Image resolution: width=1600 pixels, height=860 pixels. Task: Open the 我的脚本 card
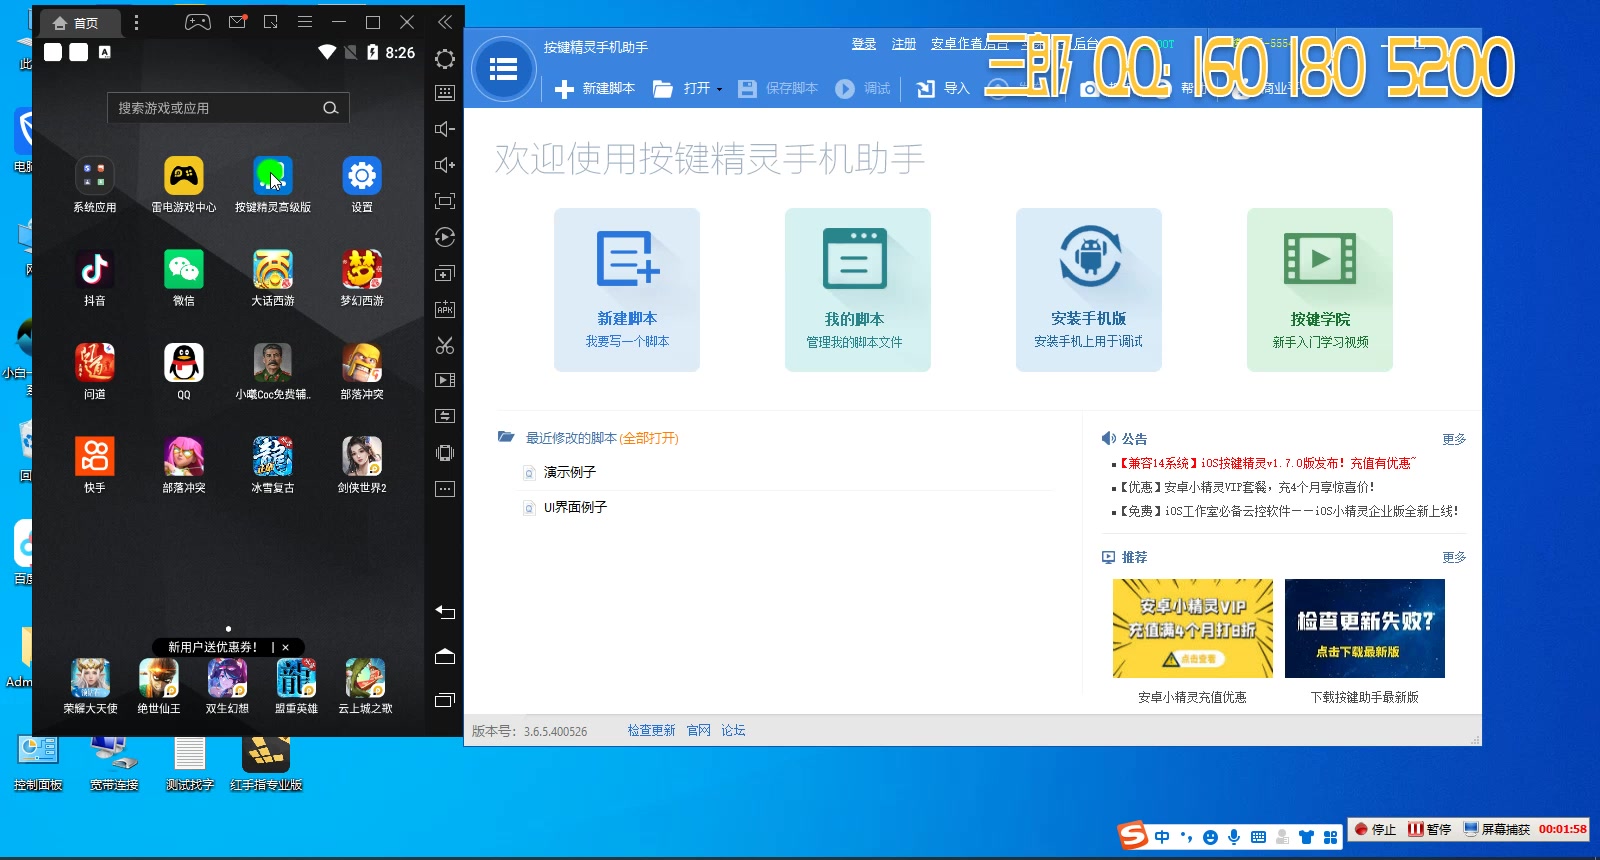point(857,290)
